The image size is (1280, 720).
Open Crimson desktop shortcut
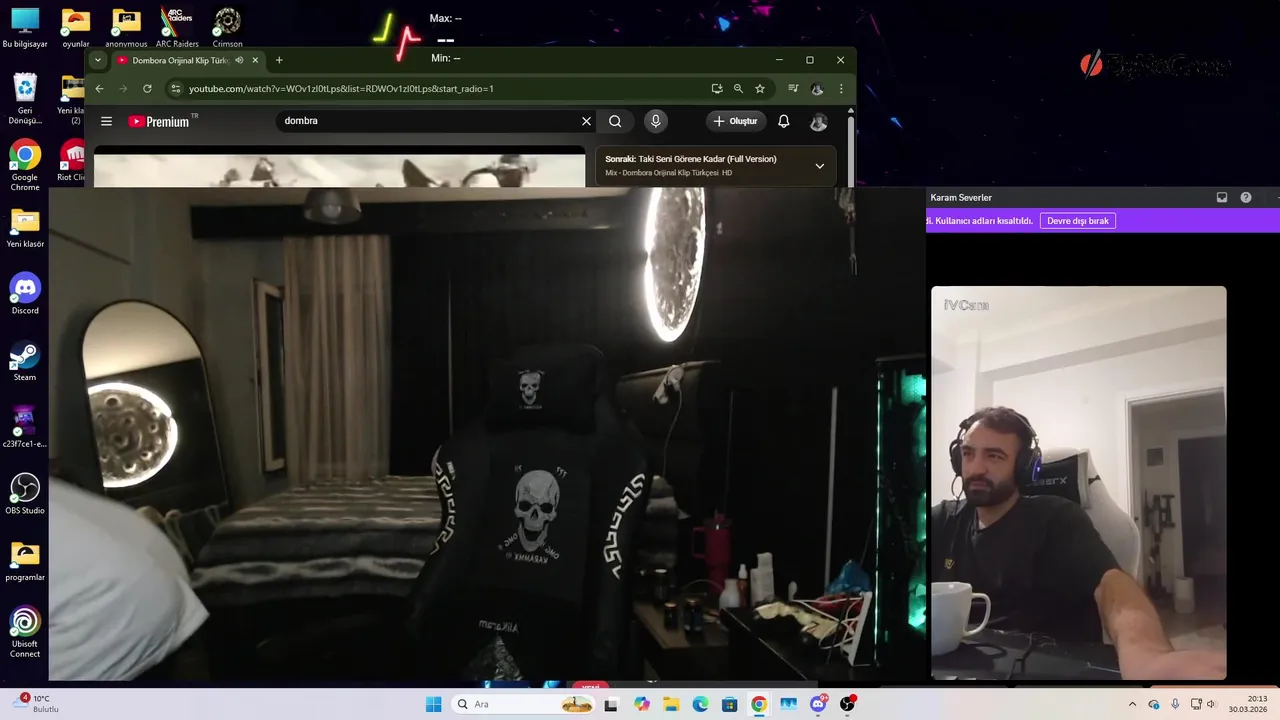click(227, 28)
